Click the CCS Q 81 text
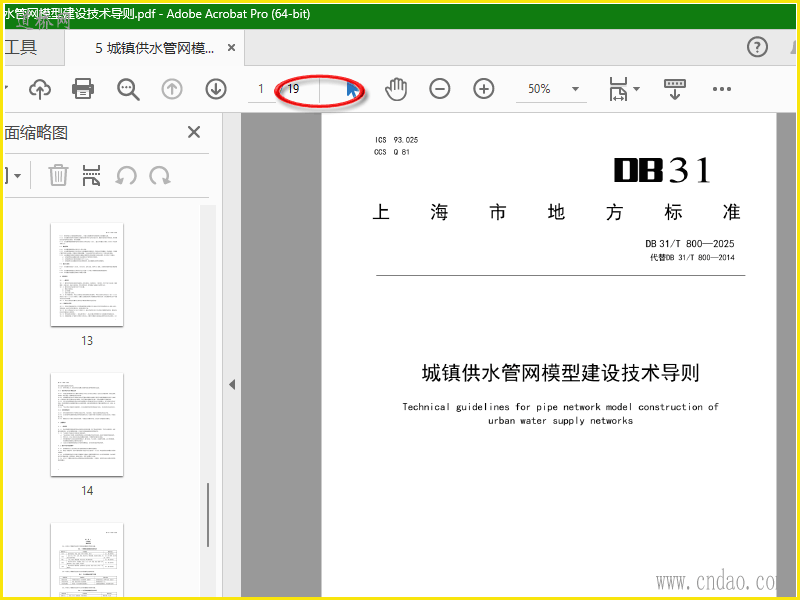The image size is (800, 600). 392,152
